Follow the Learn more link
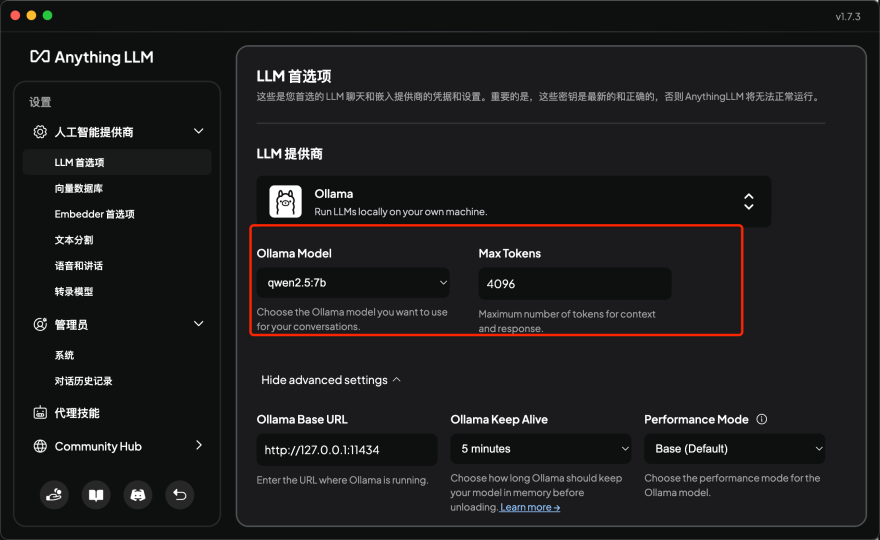Viewport: 880px width, 540px height. click(x=530, y=507)
